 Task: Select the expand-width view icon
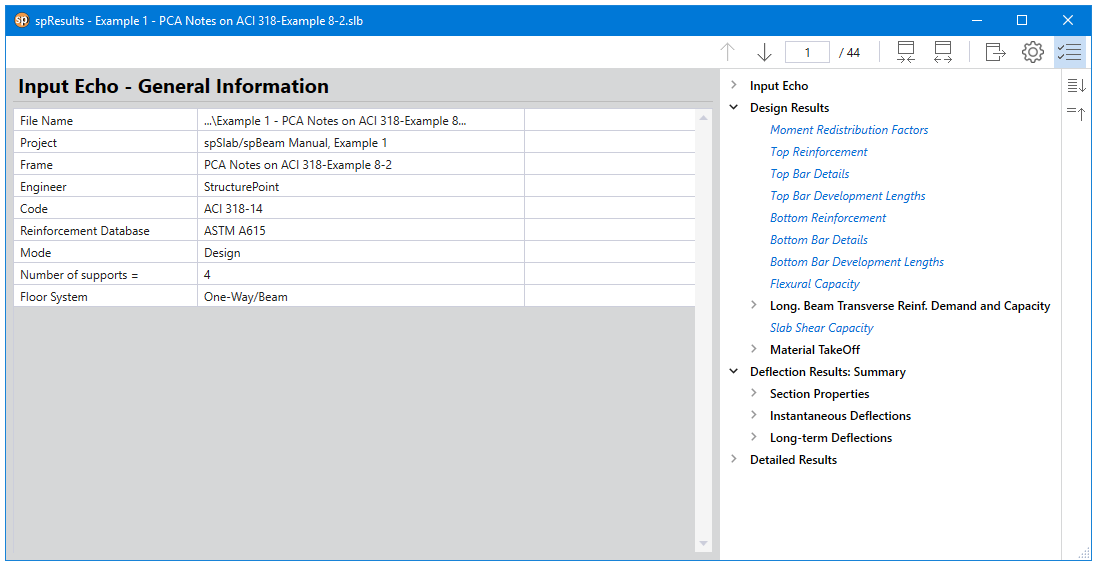coord(943,52)
